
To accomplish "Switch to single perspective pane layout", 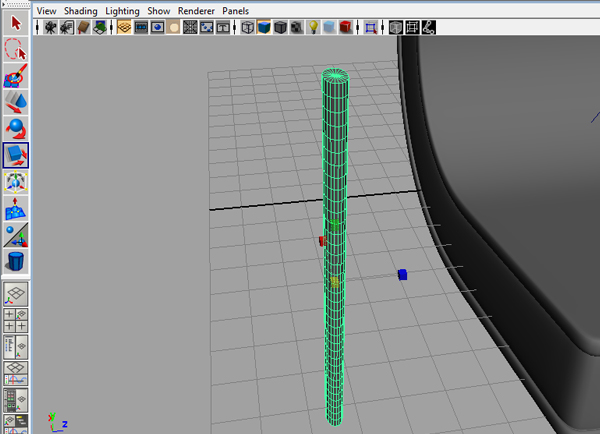I will (x=16, y=295).
